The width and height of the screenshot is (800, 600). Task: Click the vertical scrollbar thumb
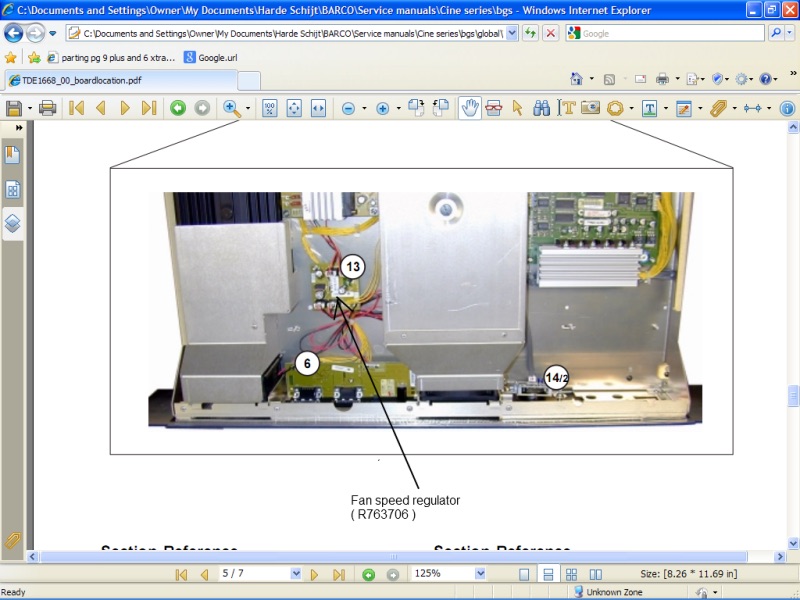793,395
